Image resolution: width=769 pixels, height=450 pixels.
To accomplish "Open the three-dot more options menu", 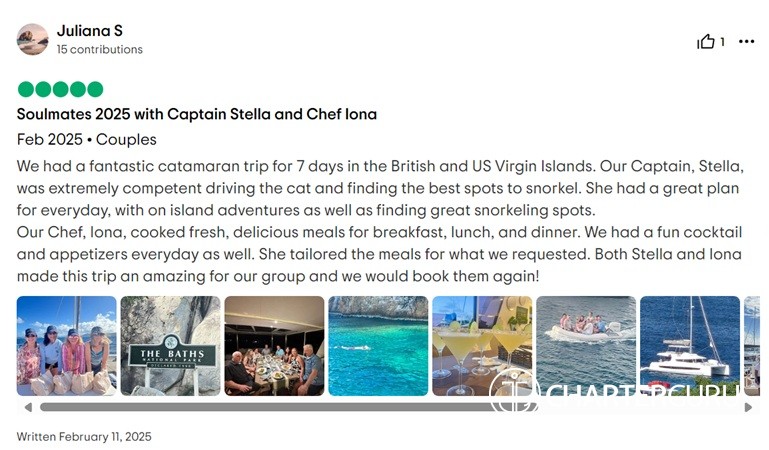I will pos(746,41).
